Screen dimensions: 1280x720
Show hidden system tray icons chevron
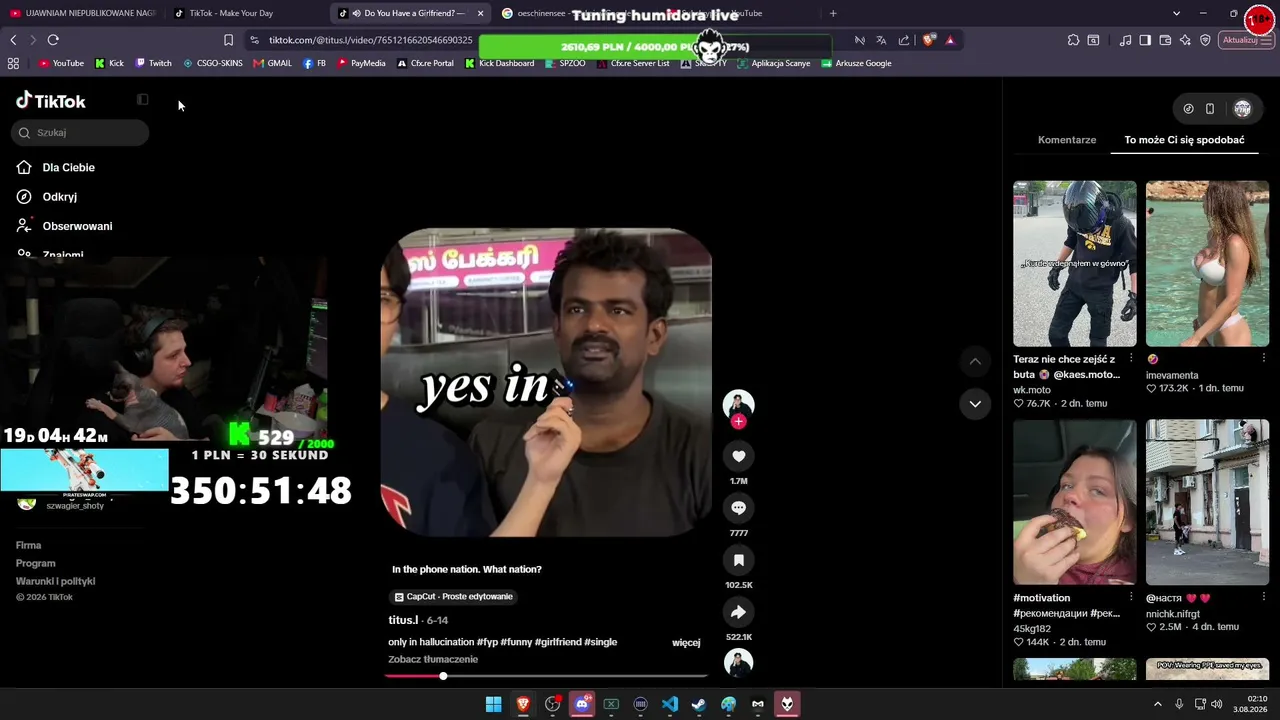click(1158, 705)
